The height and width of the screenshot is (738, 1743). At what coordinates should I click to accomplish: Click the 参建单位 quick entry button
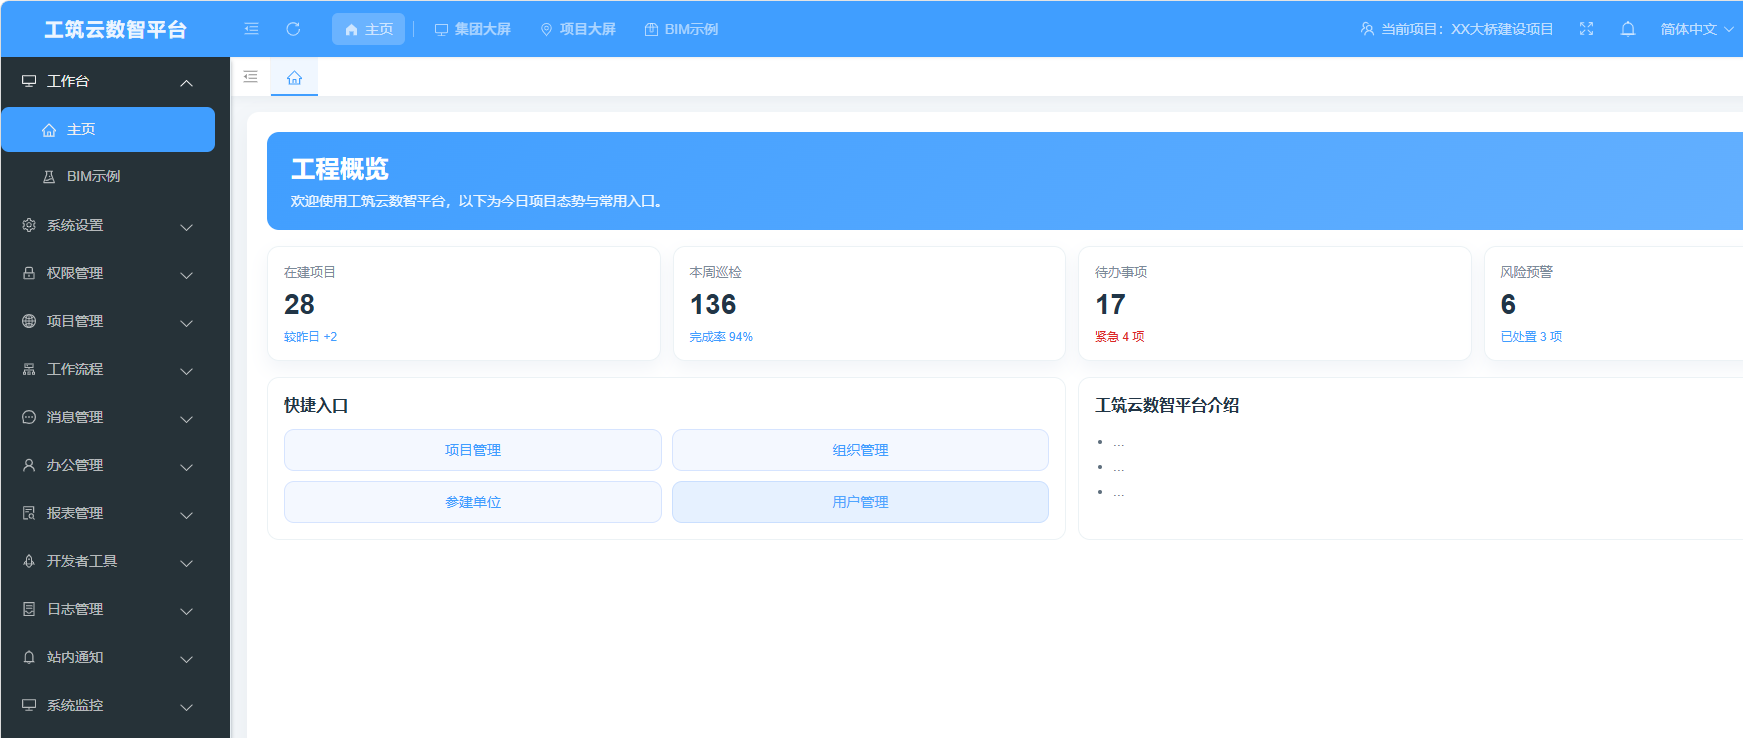[x=473, y=502]
